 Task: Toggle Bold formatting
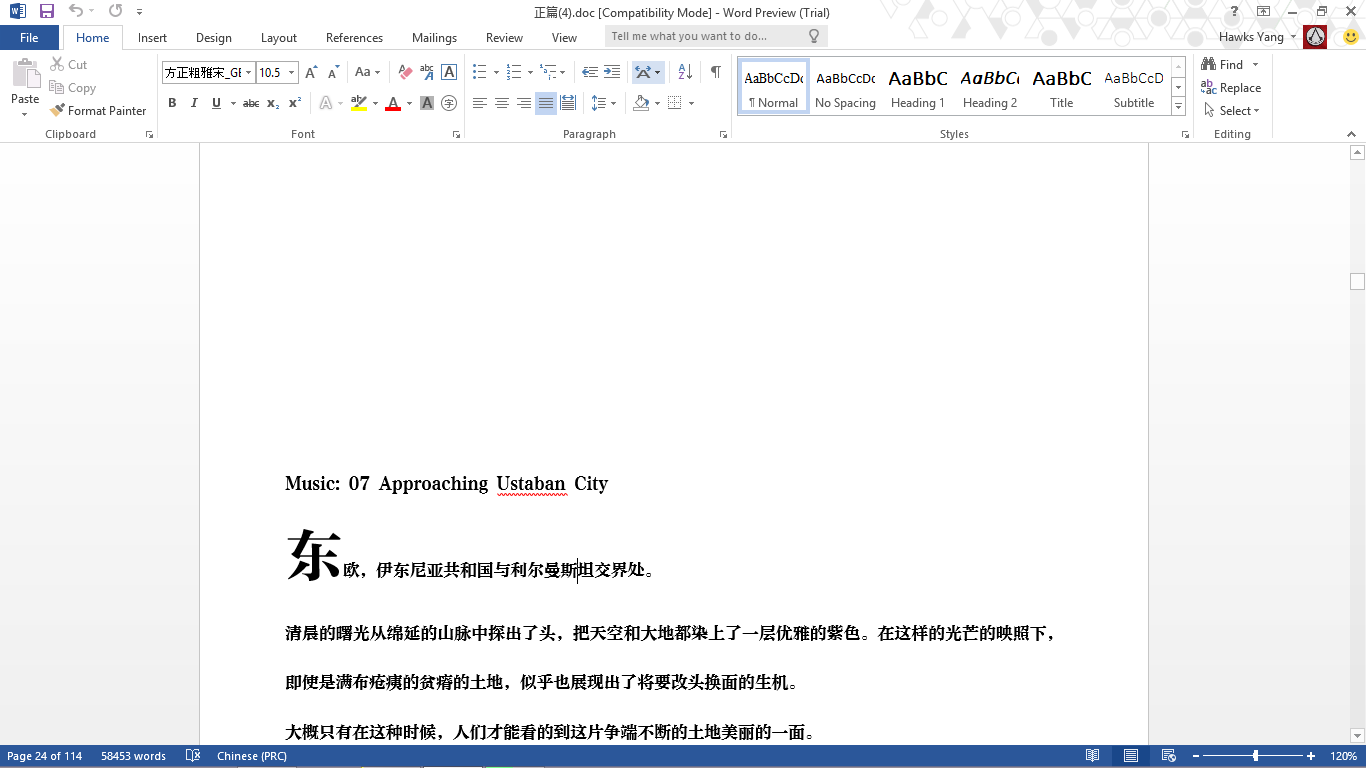pyautogui.click(x=172, y=103)
